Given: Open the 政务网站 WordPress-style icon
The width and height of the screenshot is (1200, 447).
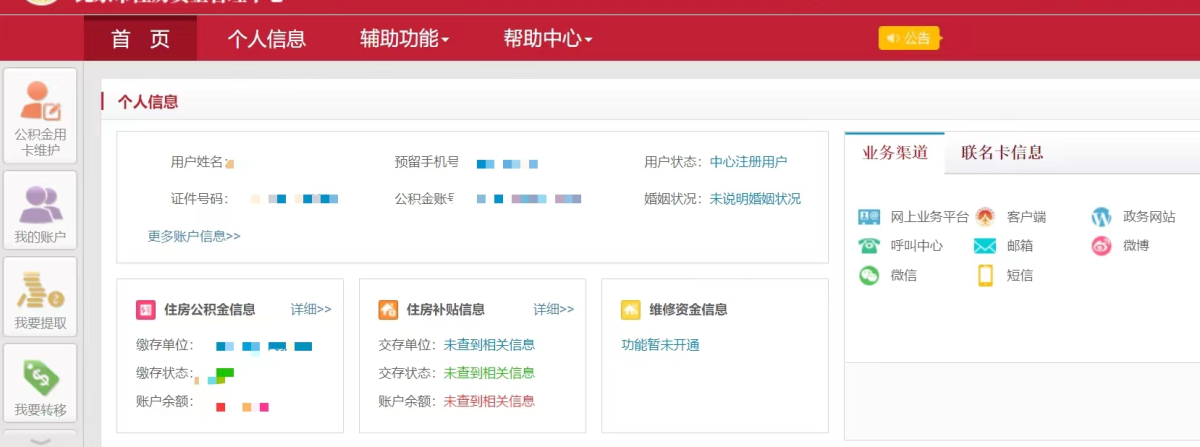Looking at the screenshot, I should pos(1101,217).
